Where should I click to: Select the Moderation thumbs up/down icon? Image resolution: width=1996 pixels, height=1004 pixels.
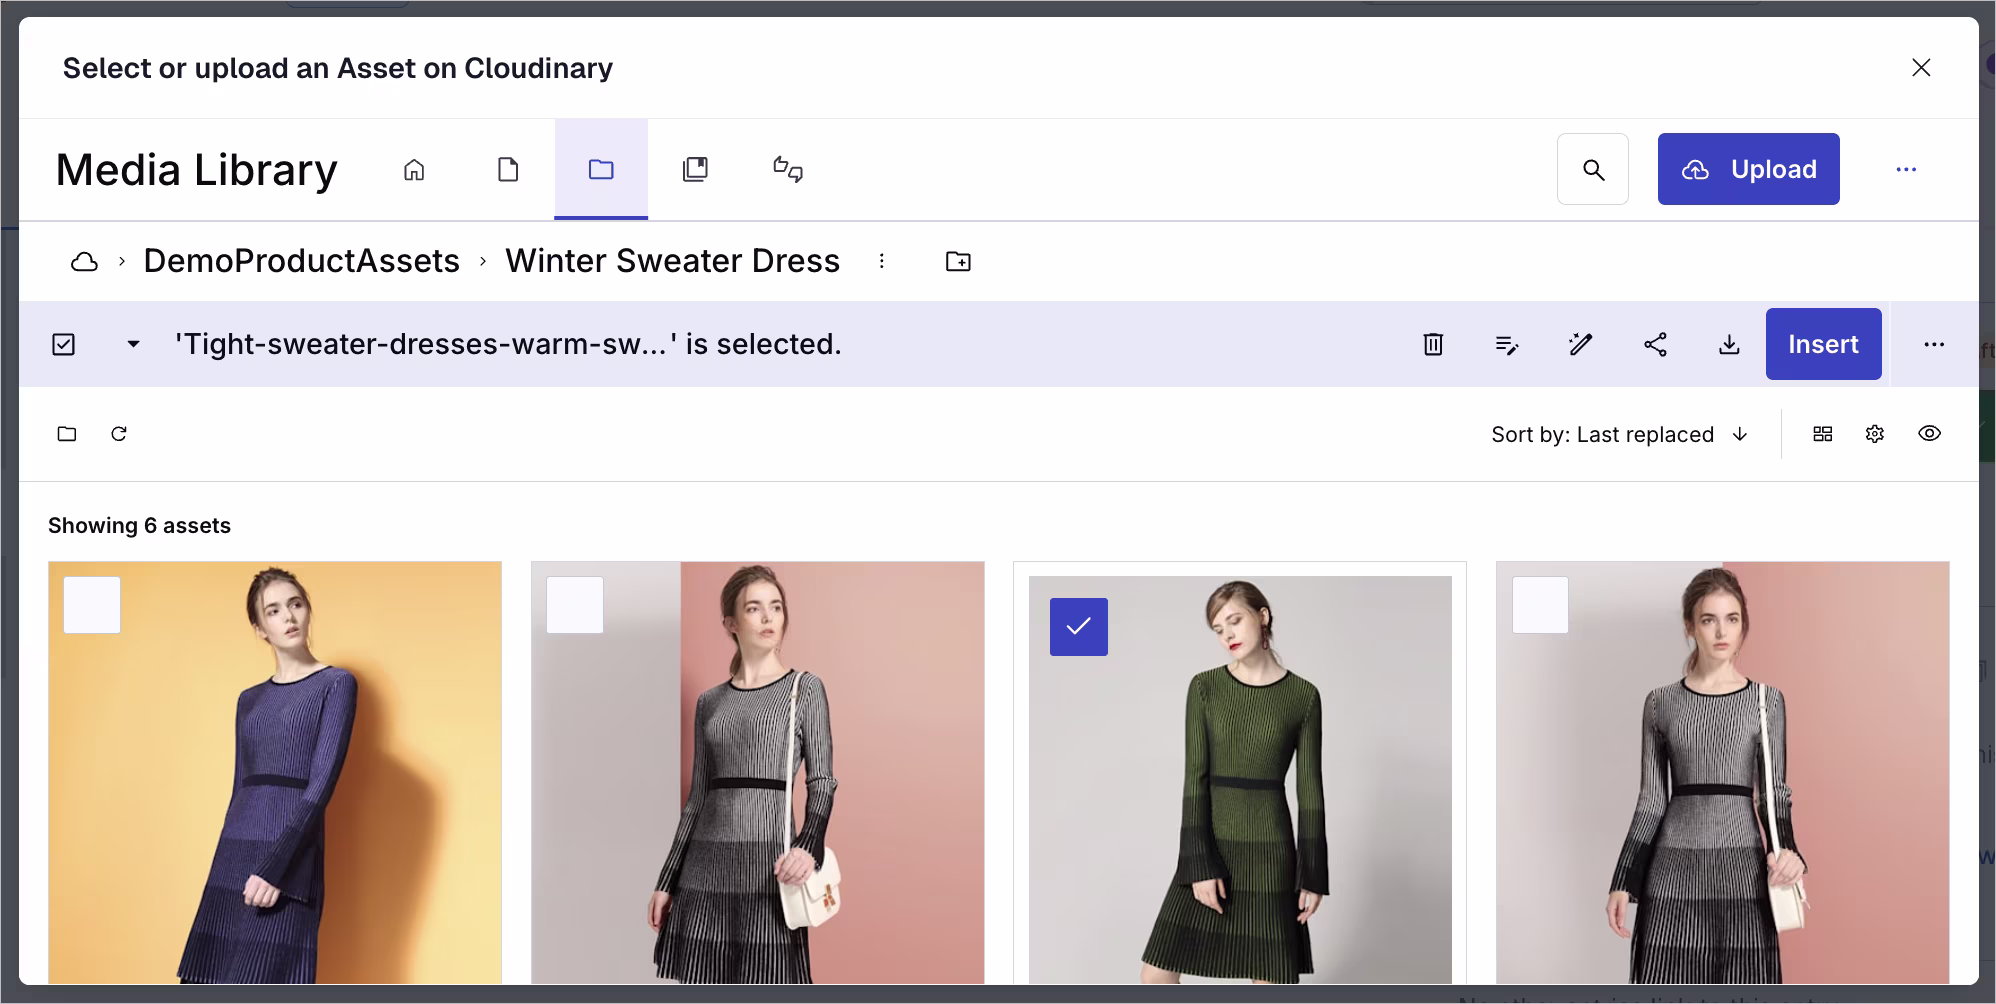click(x=788, y=169)
